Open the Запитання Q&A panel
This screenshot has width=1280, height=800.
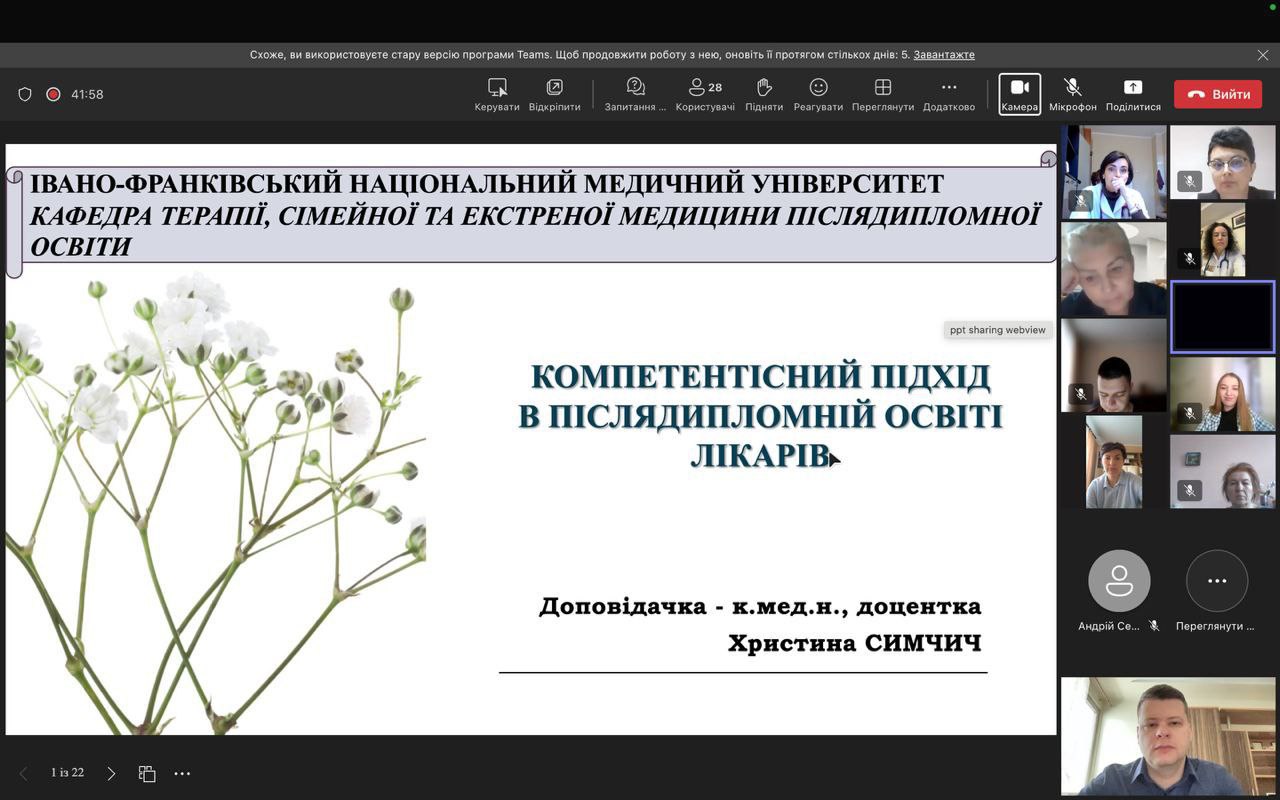pos(635,88)
